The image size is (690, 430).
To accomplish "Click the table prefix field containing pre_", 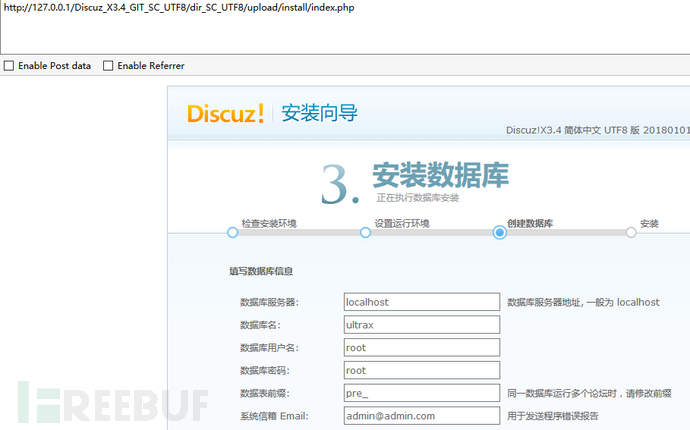I will click(x=422, y=393).
